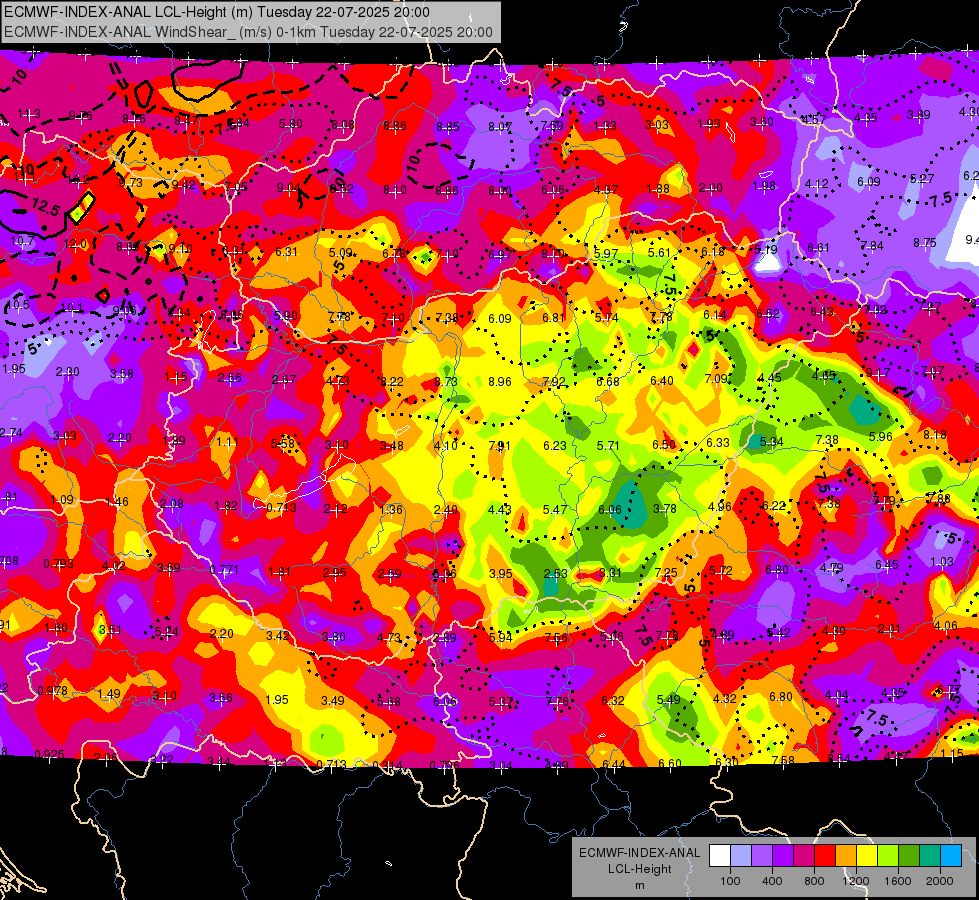Click the wind shear value '0.793'
Viewport: 979px width, 900px height.
pos(58,564)
